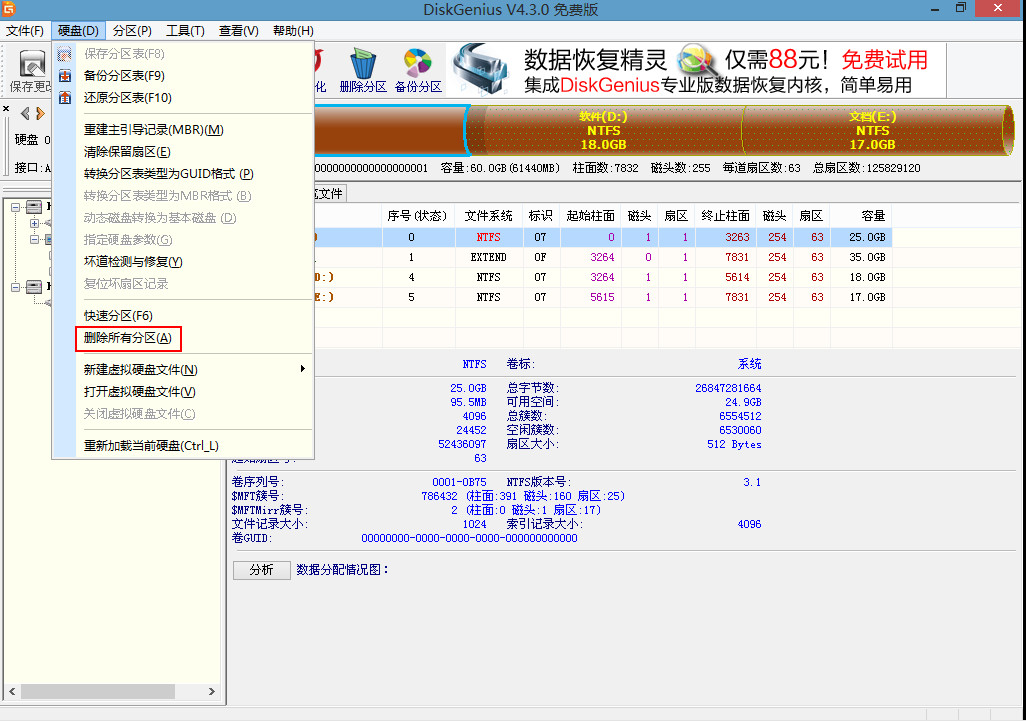
Task: Click the 文件系统 column header
Action: tap(488, 216)
